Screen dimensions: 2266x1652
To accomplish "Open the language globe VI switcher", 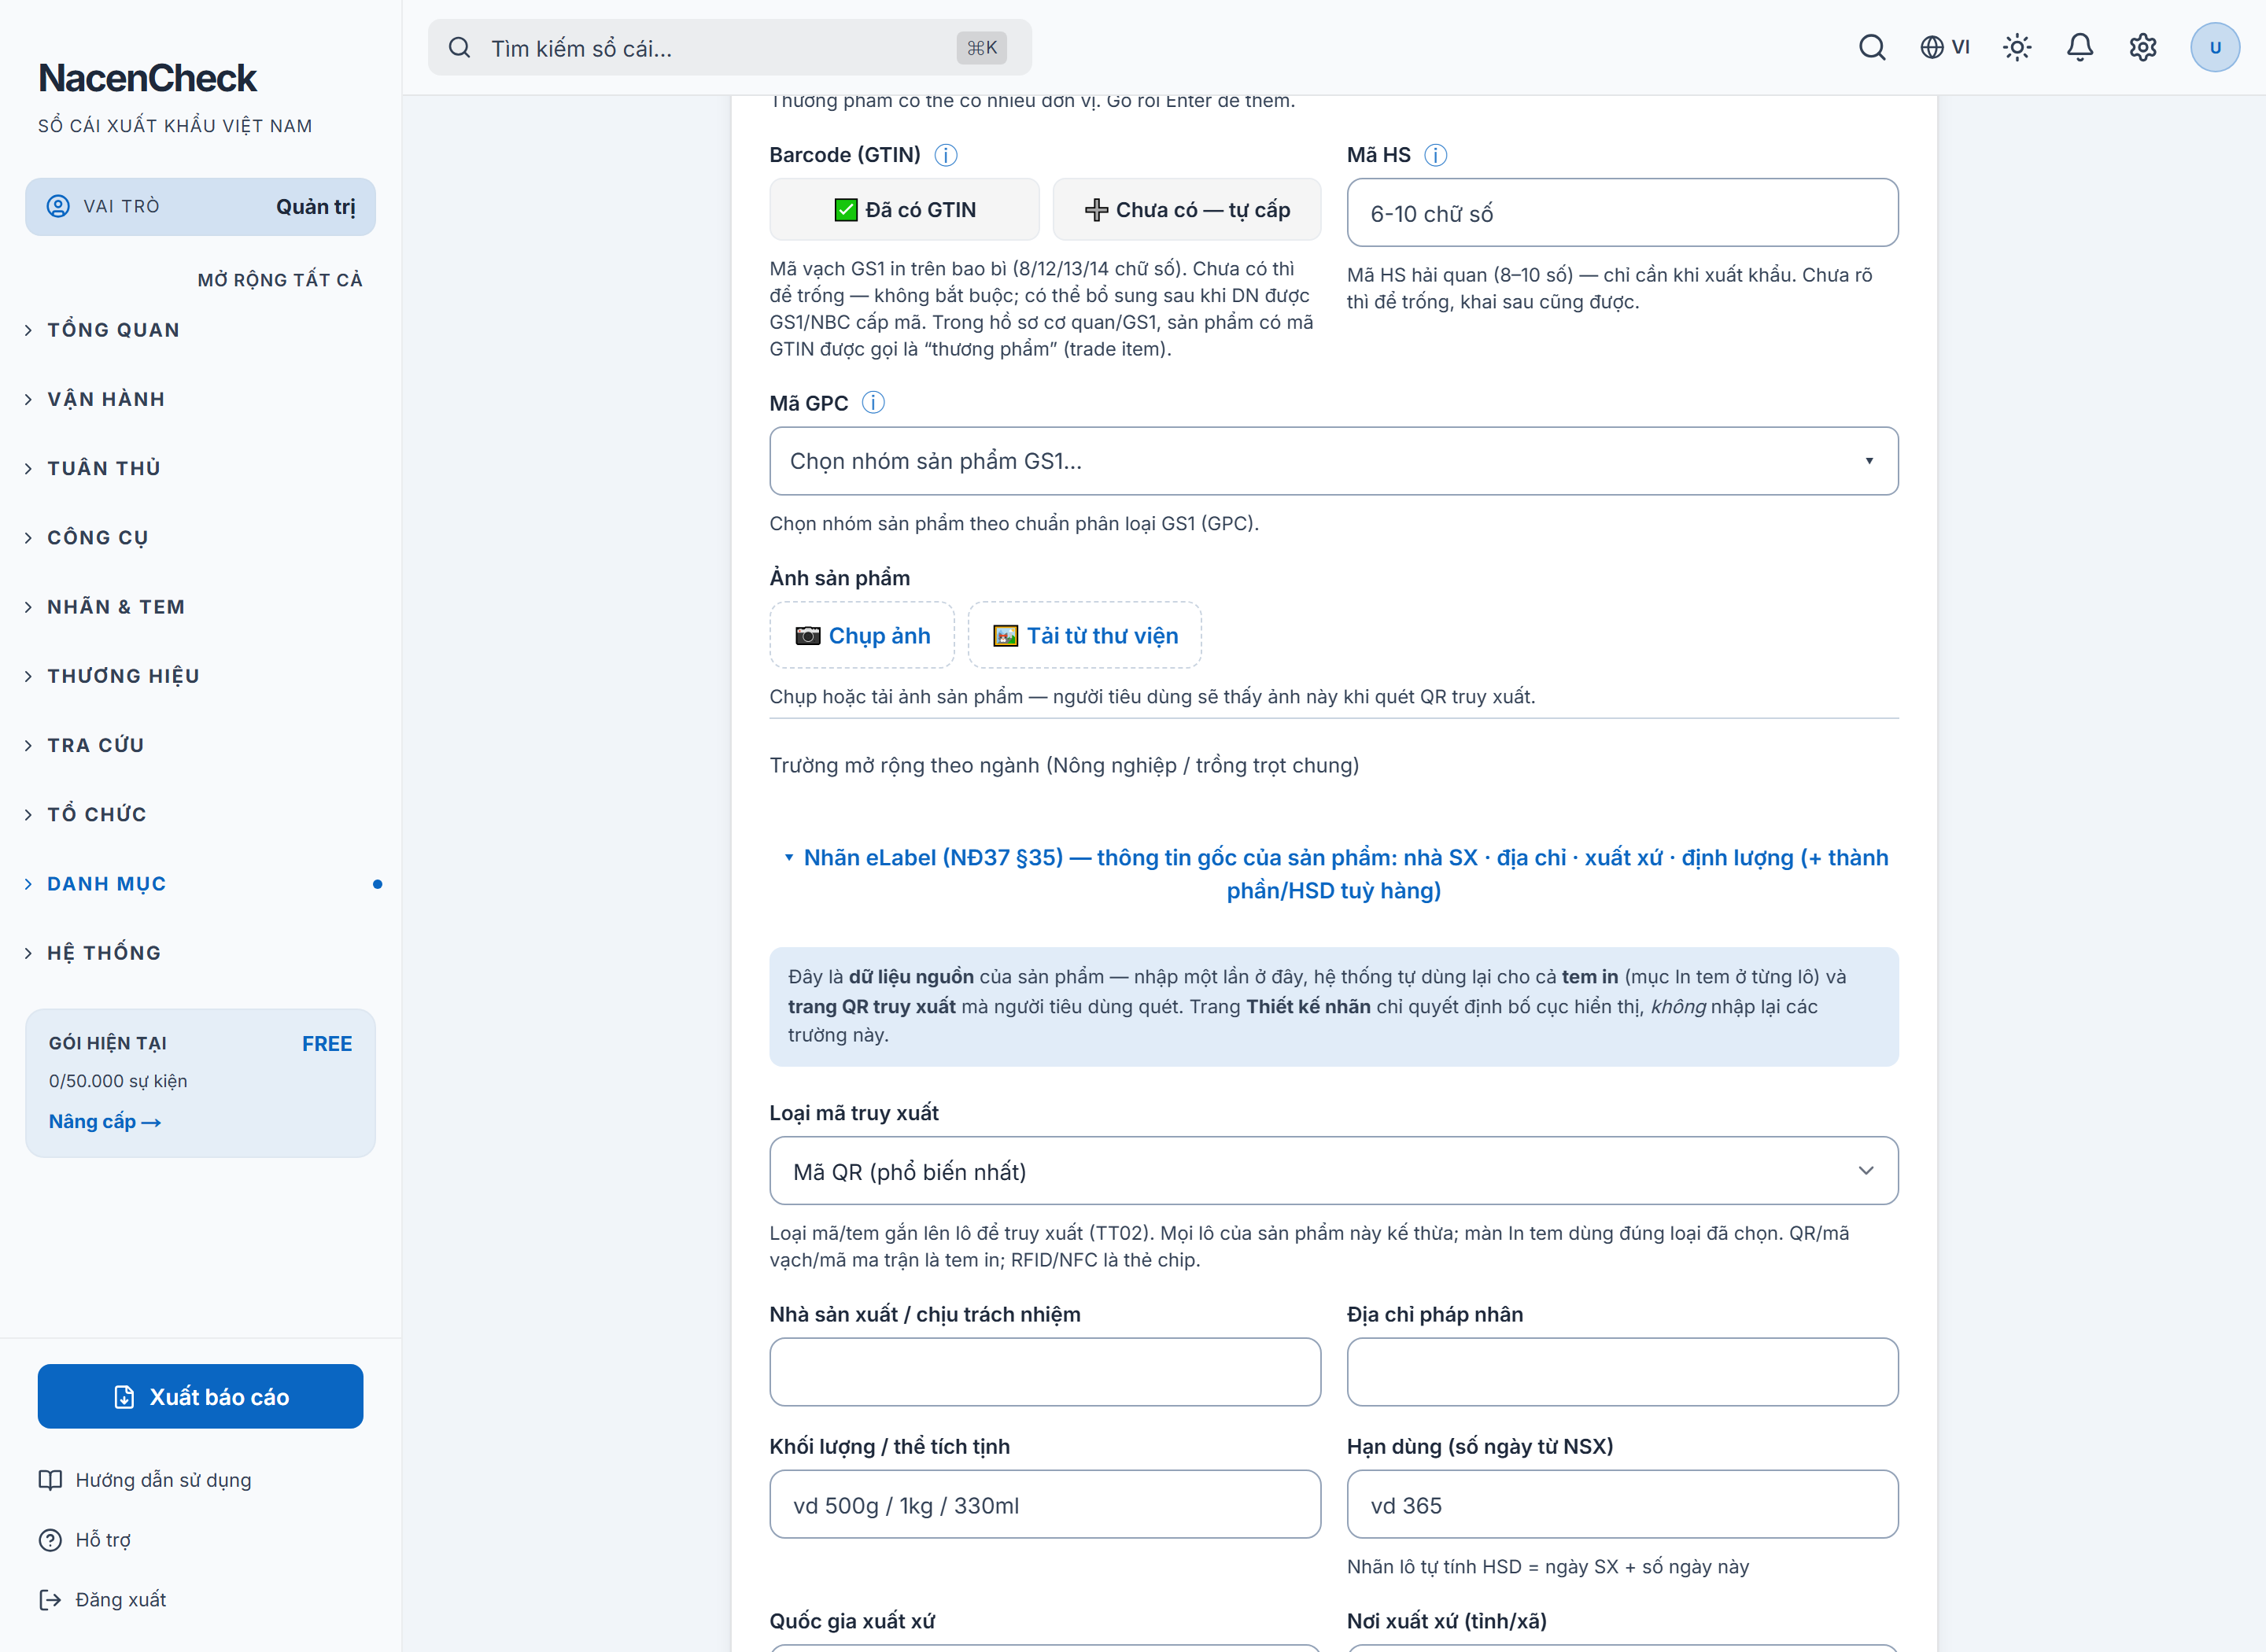I will (1944, 47).
